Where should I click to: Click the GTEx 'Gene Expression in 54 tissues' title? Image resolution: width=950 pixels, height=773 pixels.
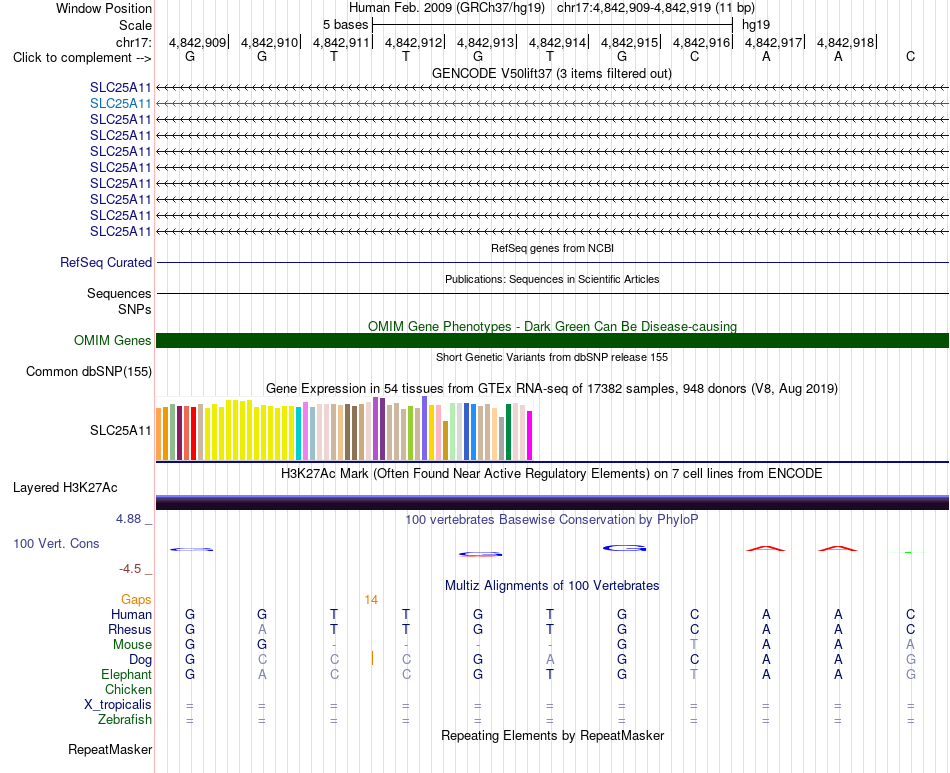point(552,388)
